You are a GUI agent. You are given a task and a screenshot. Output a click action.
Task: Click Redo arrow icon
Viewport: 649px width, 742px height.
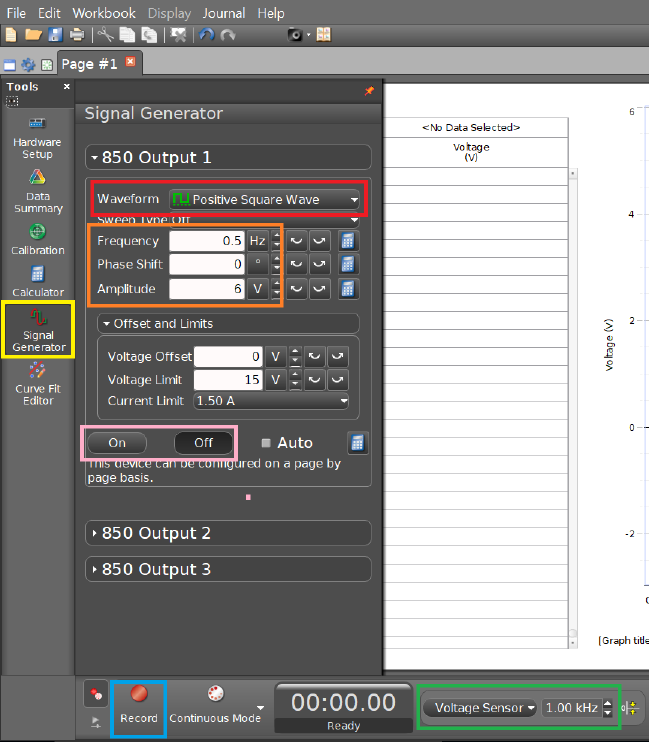(x=228, y=35)
